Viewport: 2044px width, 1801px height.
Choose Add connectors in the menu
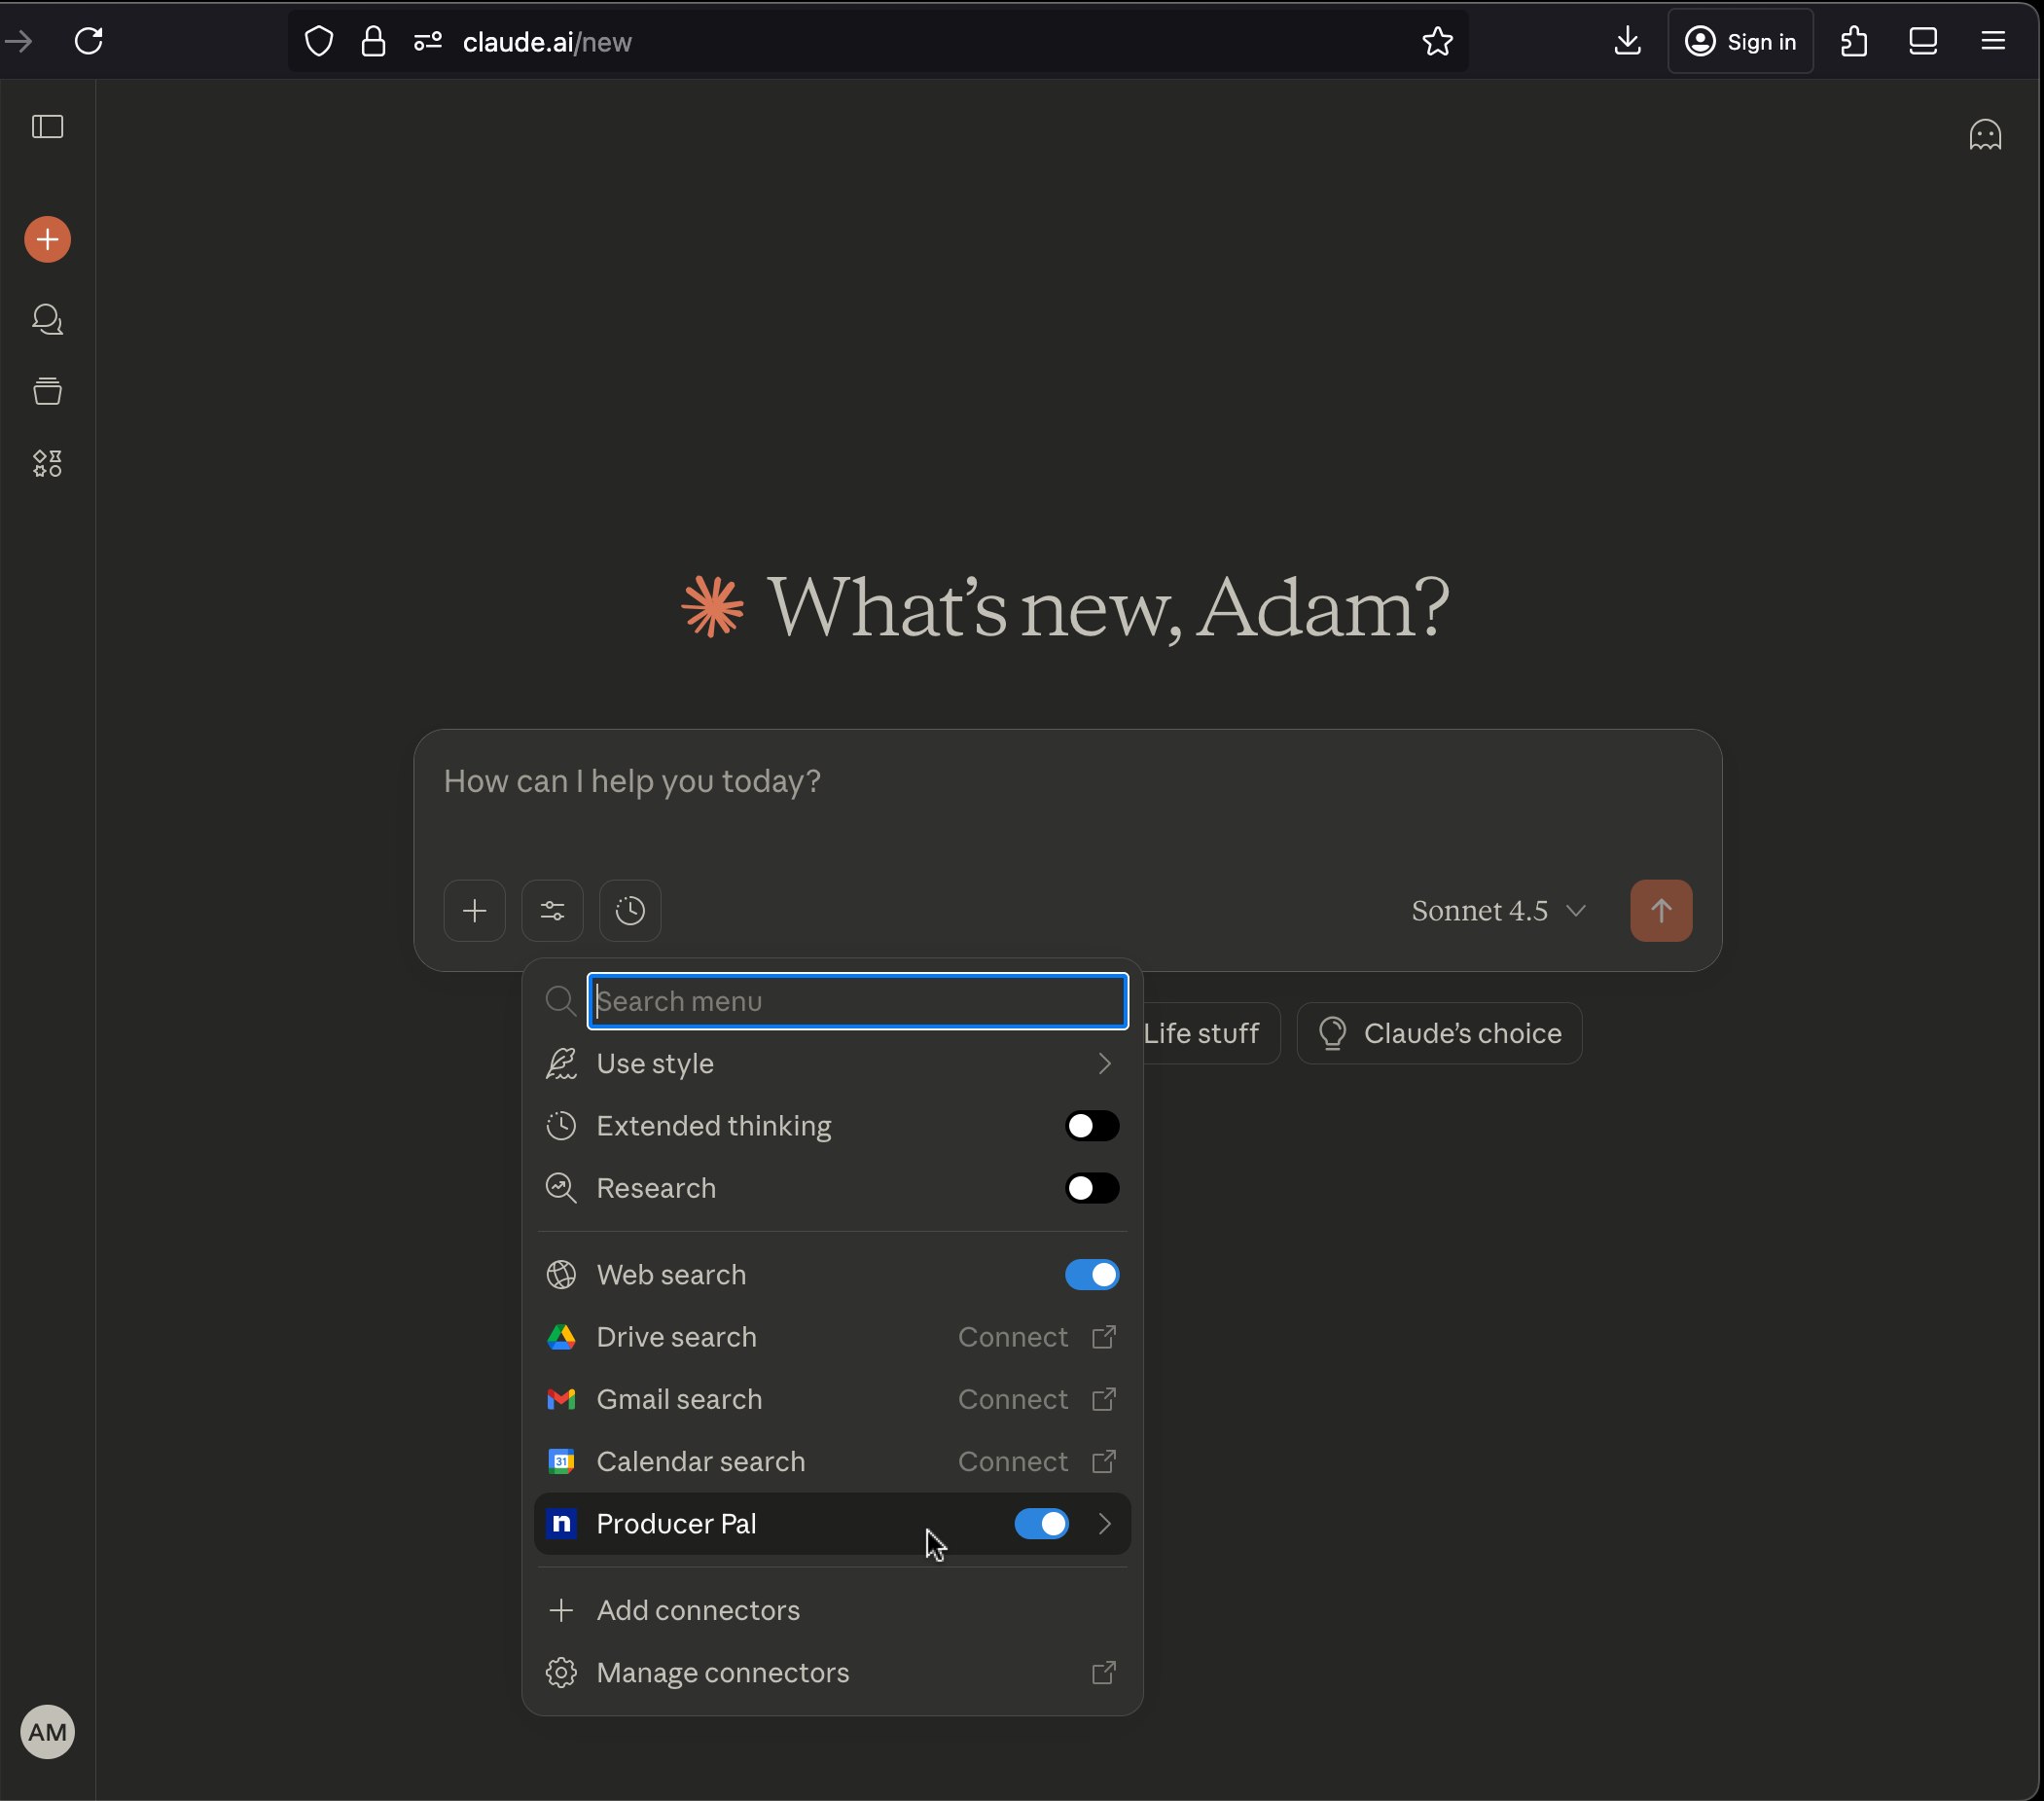coord(697,1610)
